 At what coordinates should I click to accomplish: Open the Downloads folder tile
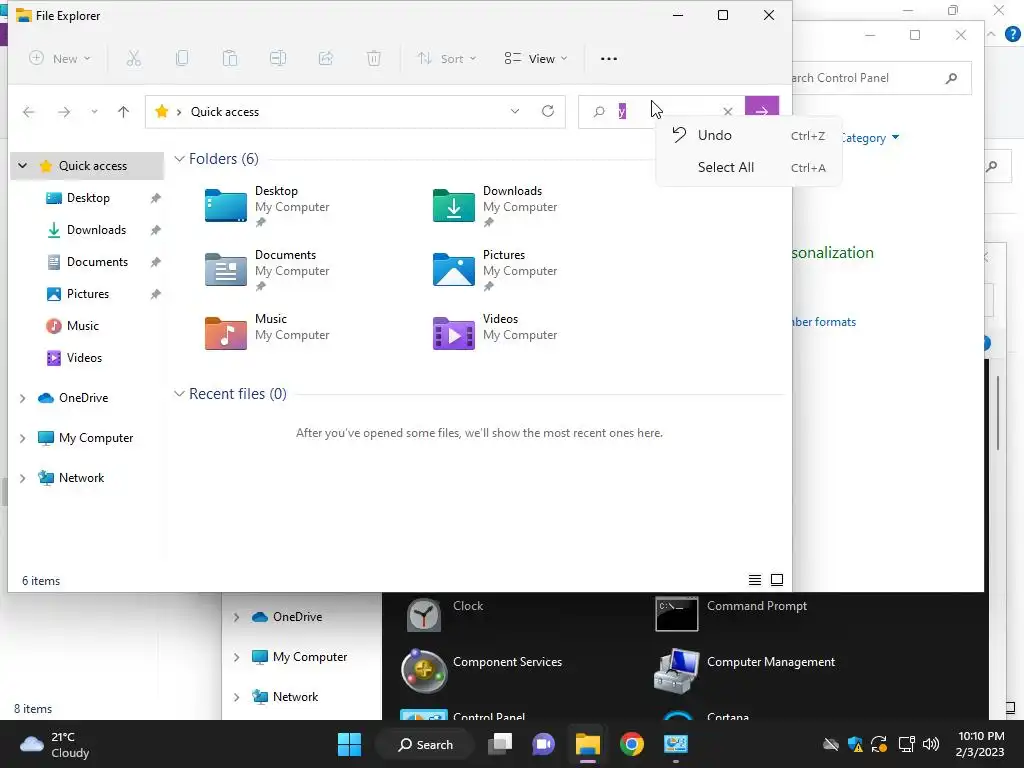click(496, 206)
